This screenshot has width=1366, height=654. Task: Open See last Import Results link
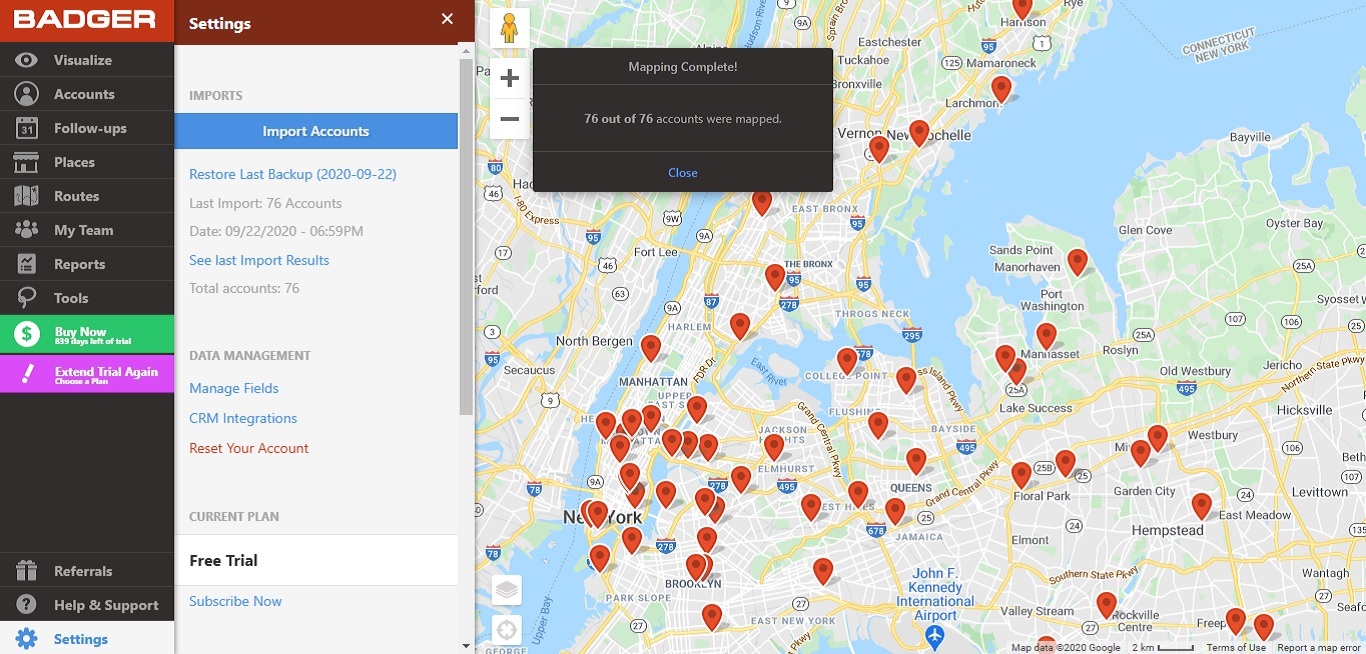coord(259,260)
